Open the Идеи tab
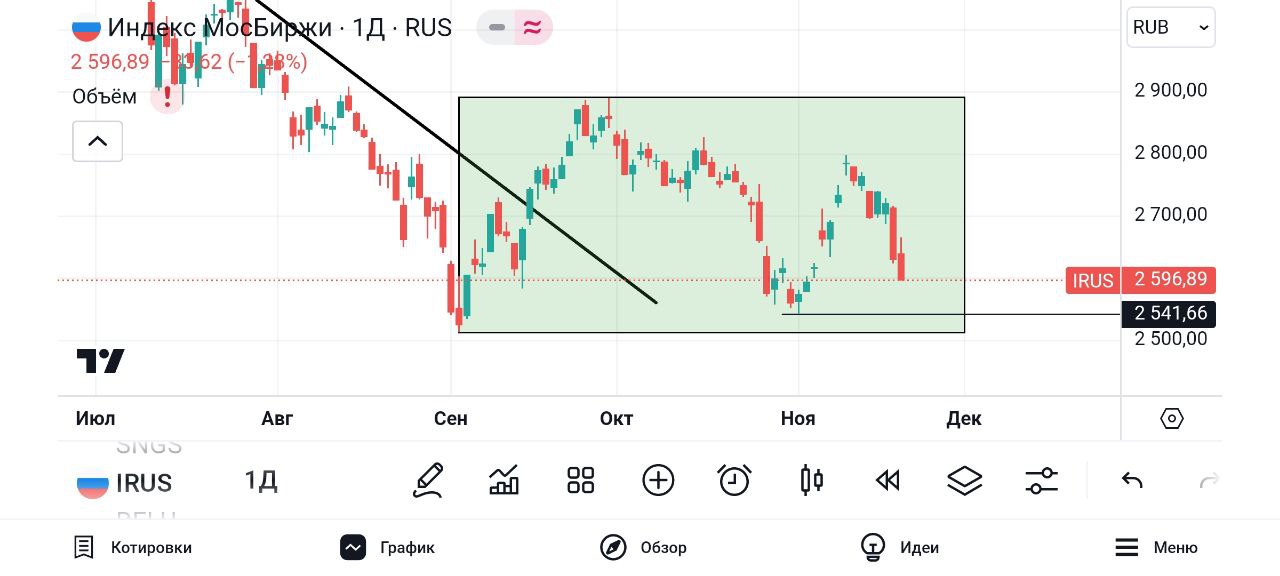The height and width of the screenshot is (576, 1280). coord(900,547)
